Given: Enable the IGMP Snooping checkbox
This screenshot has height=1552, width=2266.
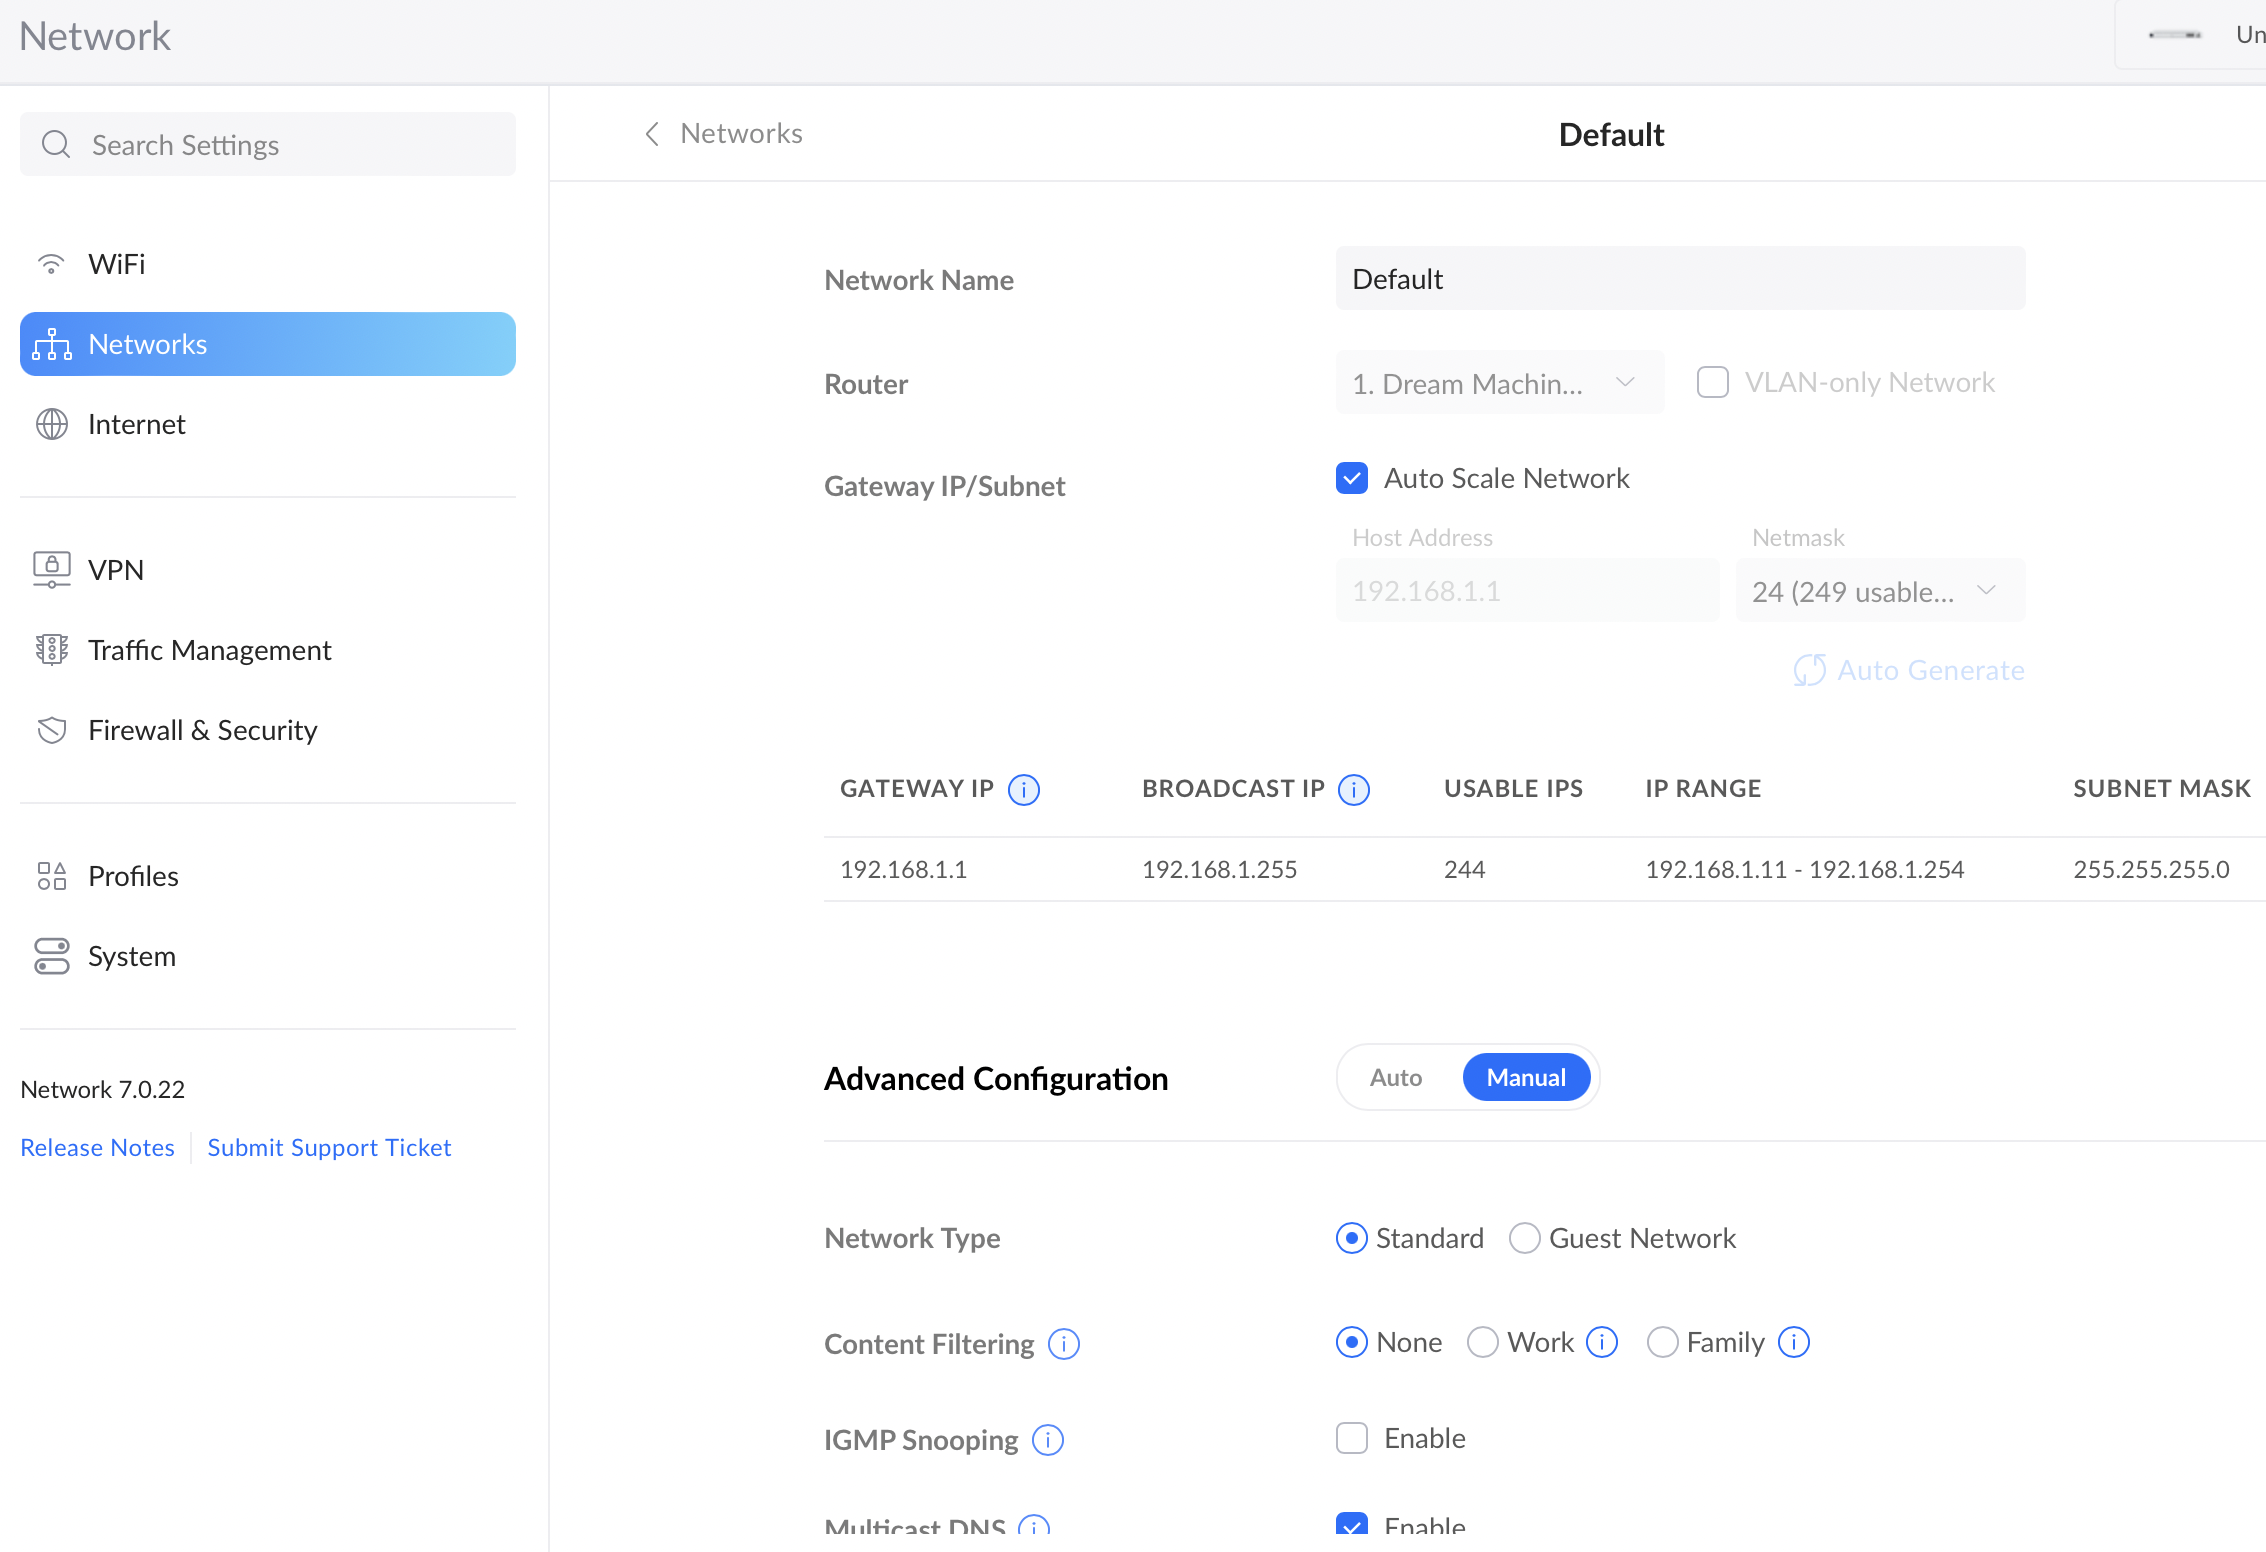Looking at the screenshot, I should (x=1352, y=1438).
